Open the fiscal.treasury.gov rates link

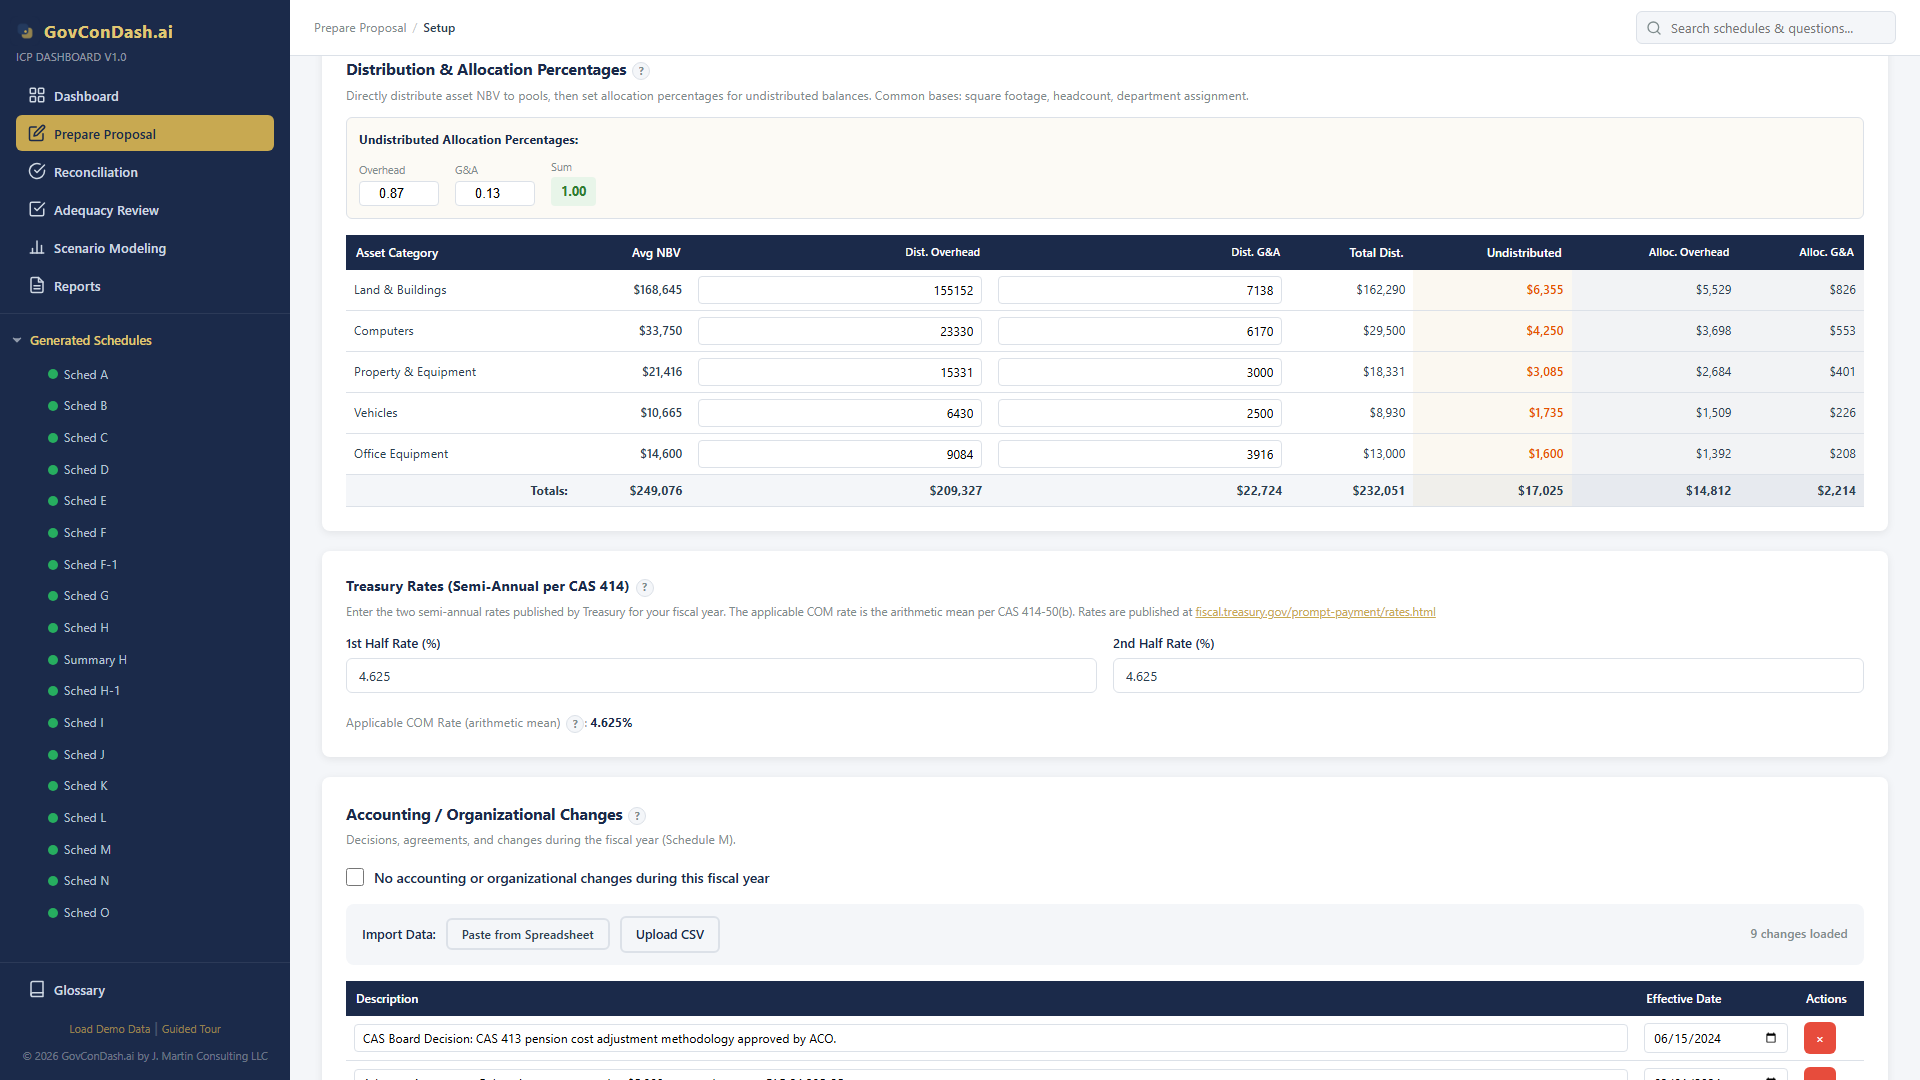click(x=1315, y=611)
